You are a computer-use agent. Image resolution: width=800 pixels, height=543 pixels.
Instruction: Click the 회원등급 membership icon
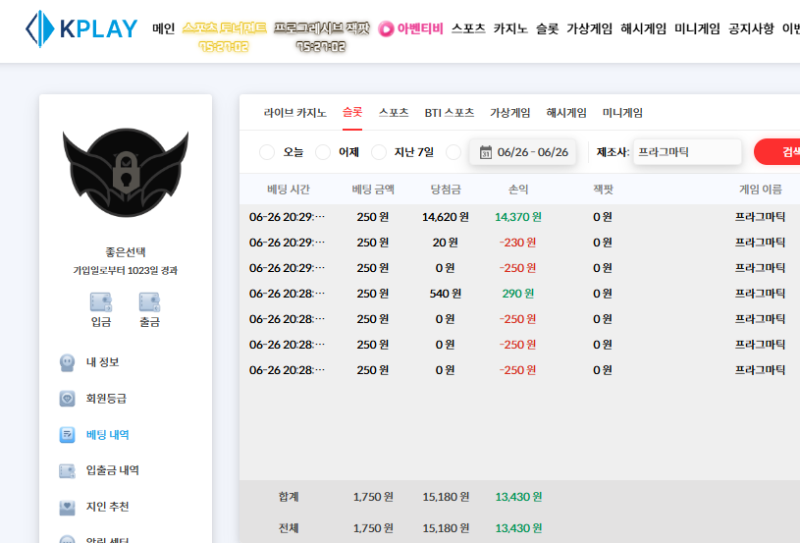(x=67, y=399)
